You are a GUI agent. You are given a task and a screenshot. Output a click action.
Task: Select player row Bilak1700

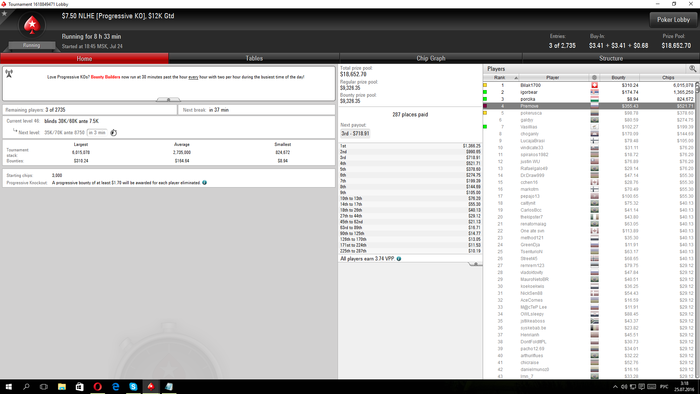click(x=588, y=85)
